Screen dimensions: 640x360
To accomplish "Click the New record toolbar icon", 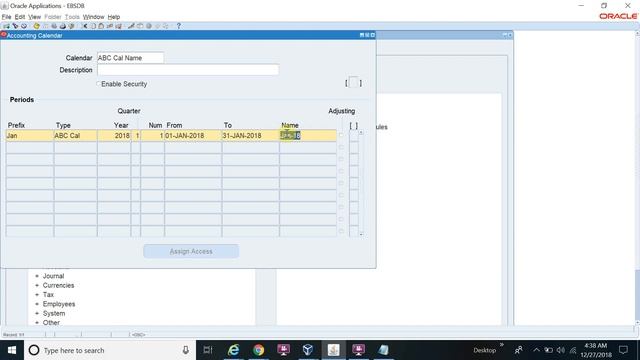I will tap(6, 26).
